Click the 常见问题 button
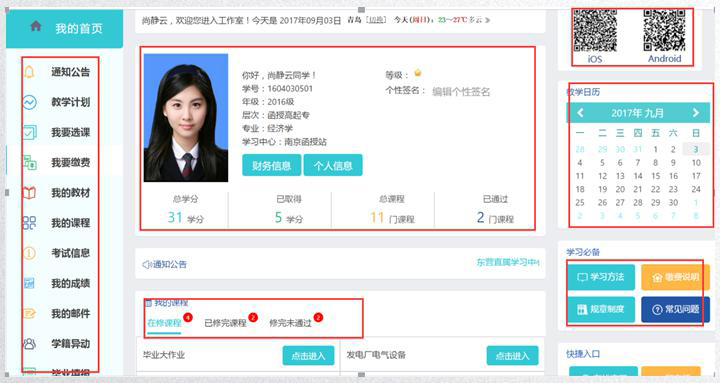 (675, 309)
